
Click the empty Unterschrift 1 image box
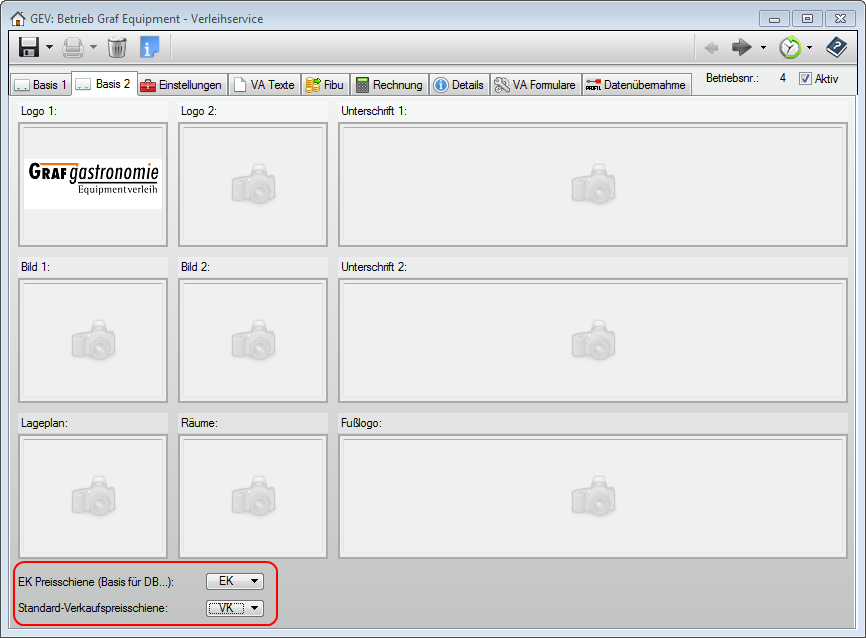pos(593,185)
